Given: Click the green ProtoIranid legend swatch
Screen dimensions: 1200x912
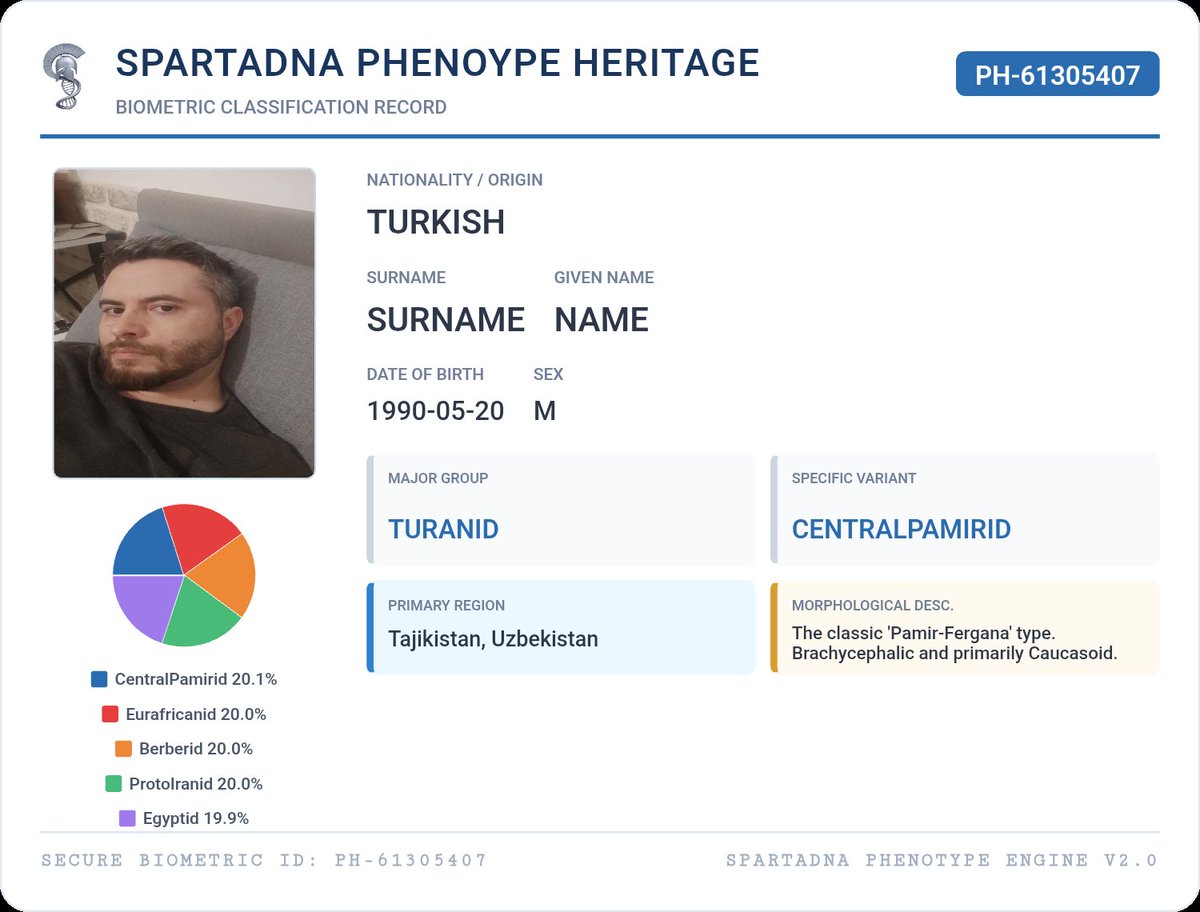Looking at the screenshot, I should click(113, 784).
